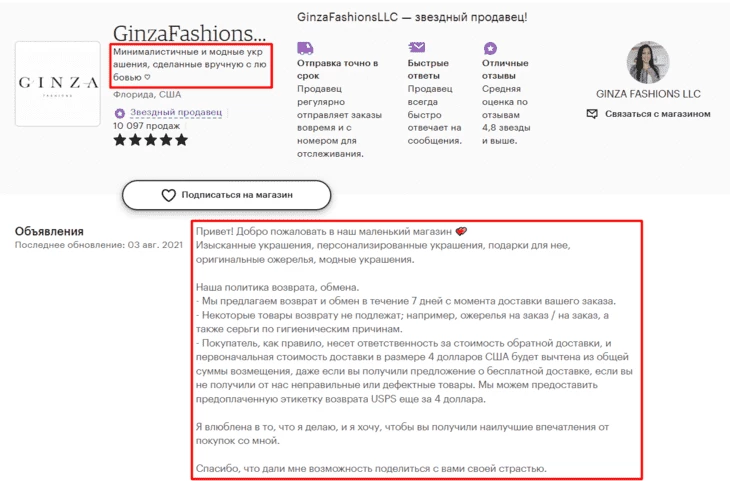
Task: Click the Быстрые ответы heading
Action: click(428, 69)
